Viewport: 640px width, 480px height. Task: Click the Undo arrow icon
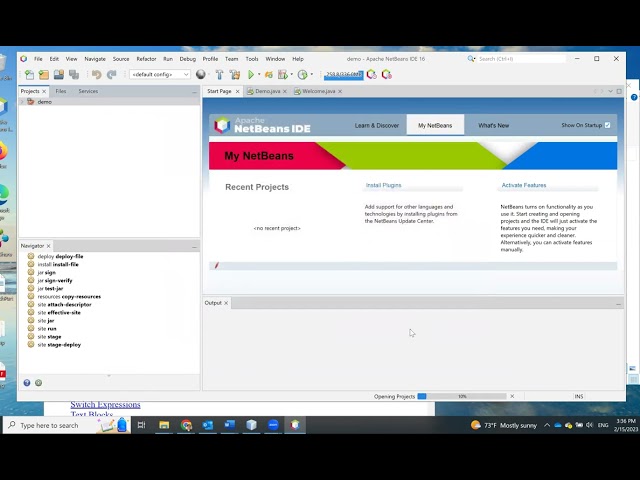[x=96, y=74]
